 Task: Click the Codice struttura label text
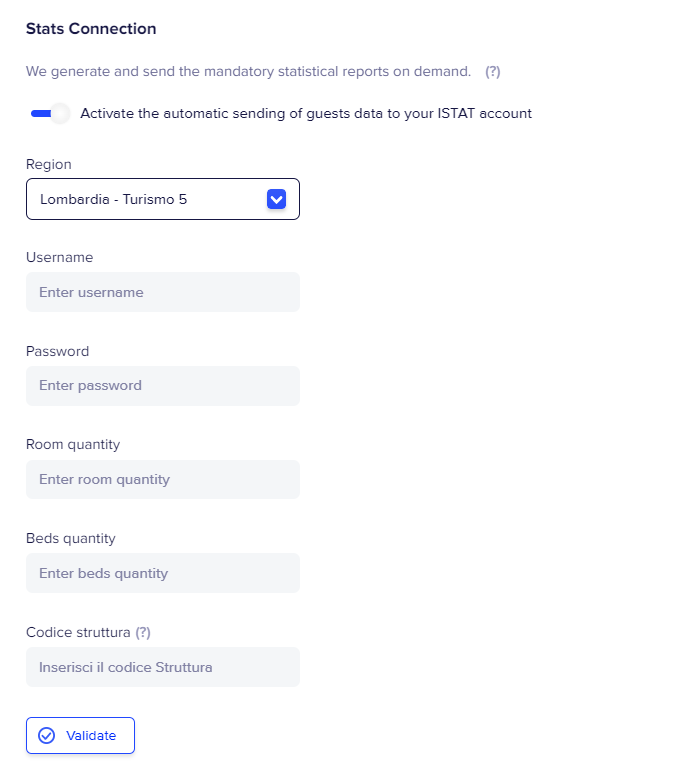tap(78, 632)
